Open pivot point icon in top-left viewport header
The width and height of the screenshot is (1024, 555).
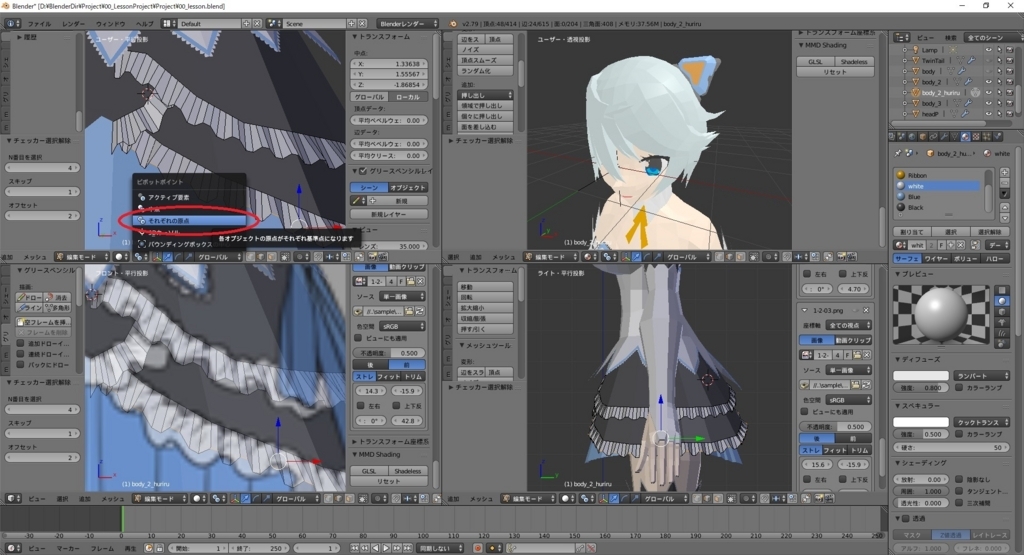[x=142, y=257]
